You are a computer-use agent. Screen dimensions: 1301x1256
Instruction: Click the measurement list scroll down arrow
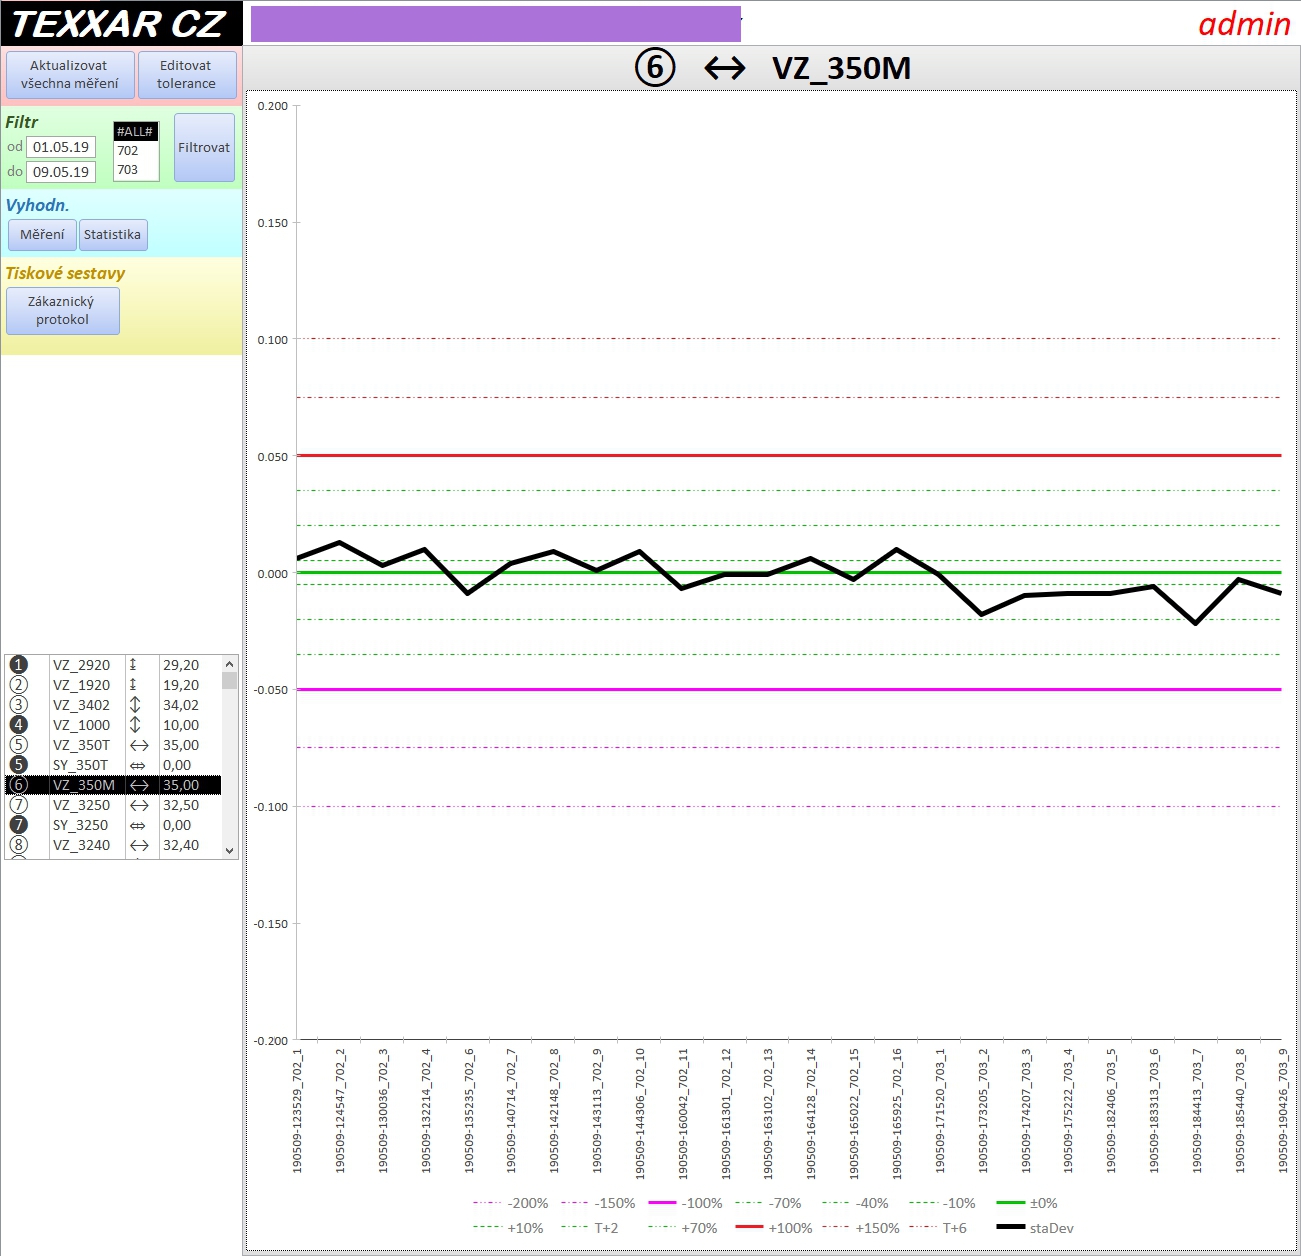tap(229, 851)
